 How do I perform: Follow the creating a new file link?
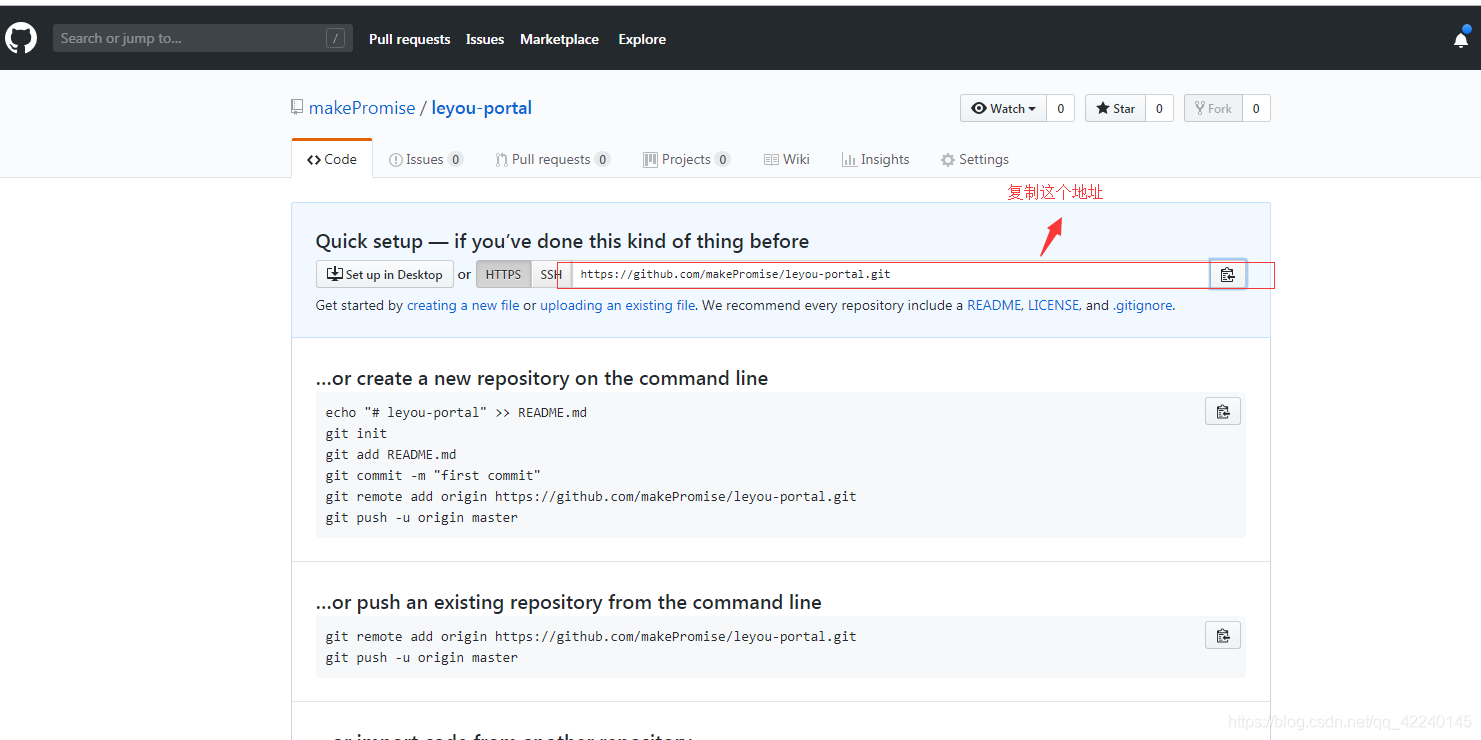463,305
